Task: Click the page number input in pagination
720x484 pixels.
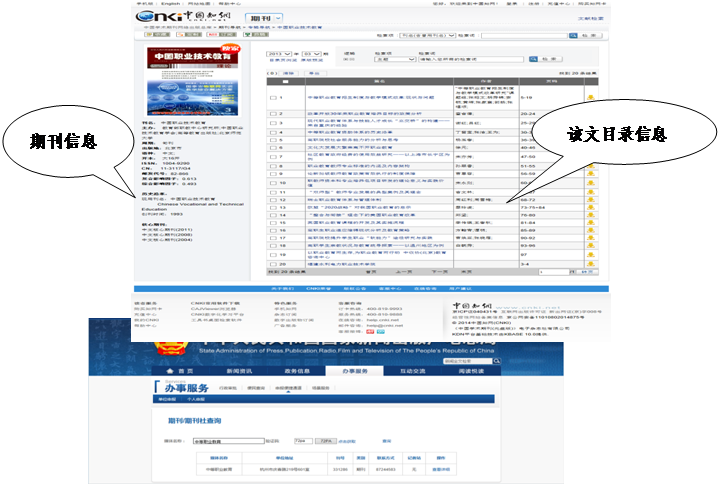Action: [554, 272]
